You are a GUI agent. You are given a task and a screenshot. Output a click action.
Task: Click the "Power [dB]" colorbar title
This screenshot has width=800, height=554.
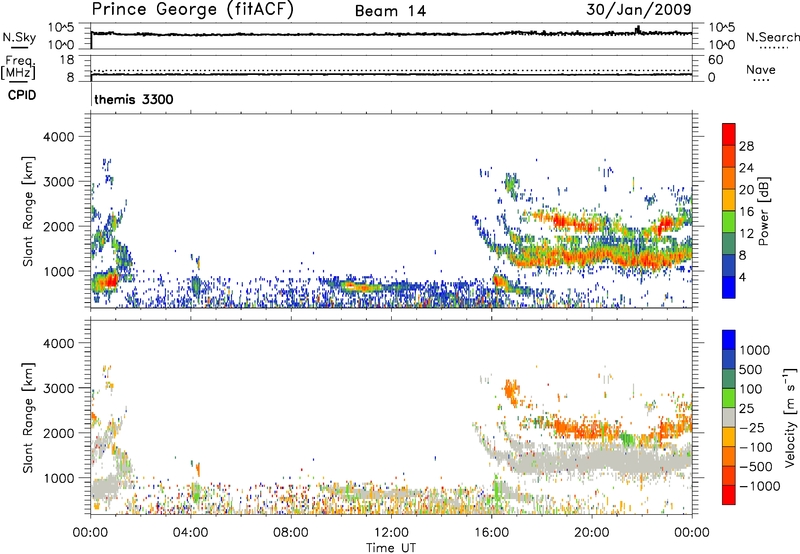tap(764, 211)
